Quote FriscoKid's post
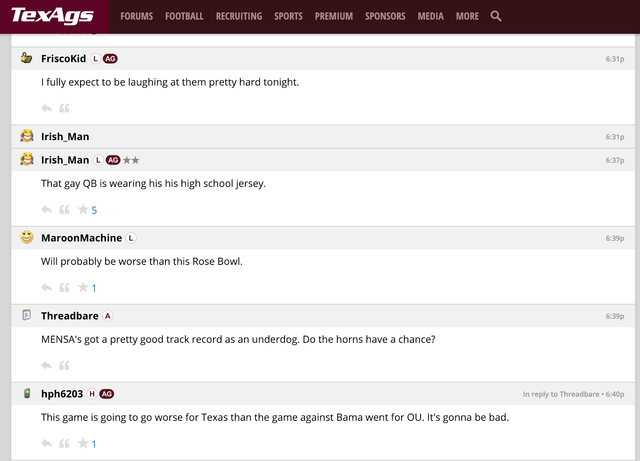Image resolution: width=640 pixels, height=461 pixels. (x=64, y=108)
